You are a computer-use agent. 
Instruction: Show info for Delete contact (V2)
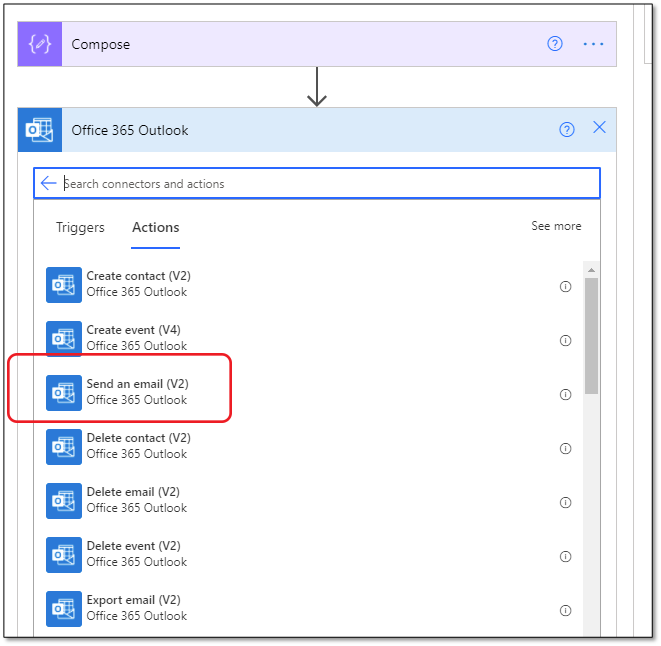pos(565,449)
